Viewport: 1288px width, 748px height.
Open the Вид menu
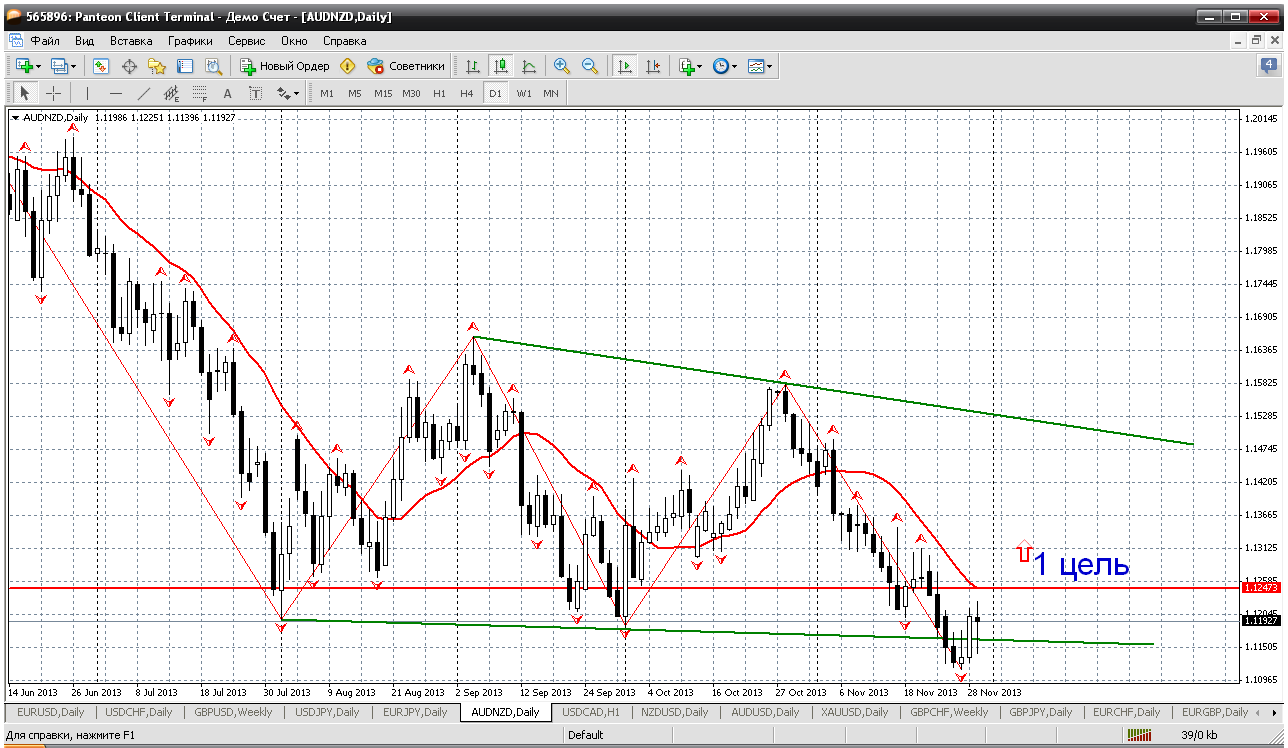84,41
